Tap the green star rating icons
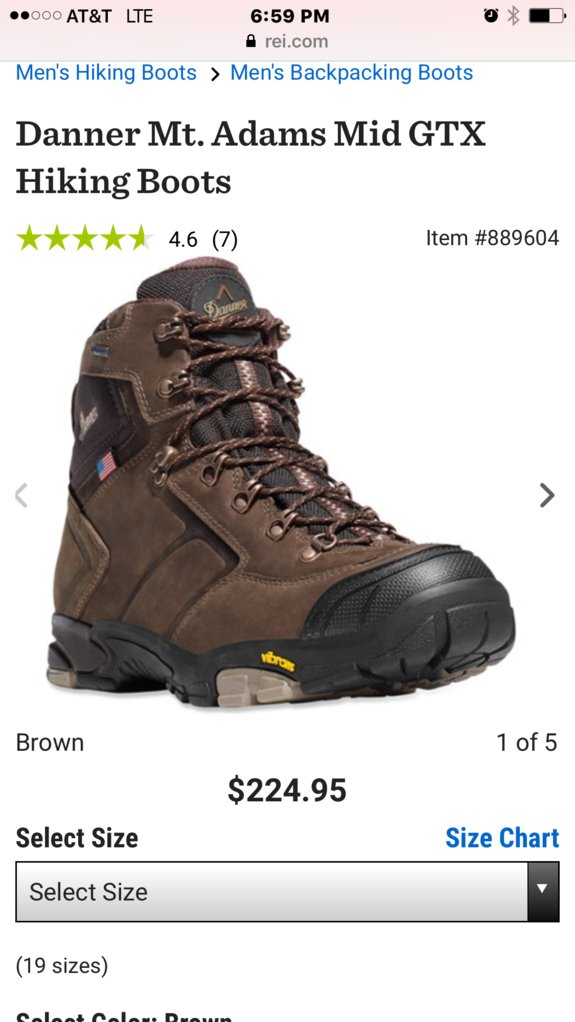Screen dimensions: 575x1022 pyautogui.click(x=83, y=239)
